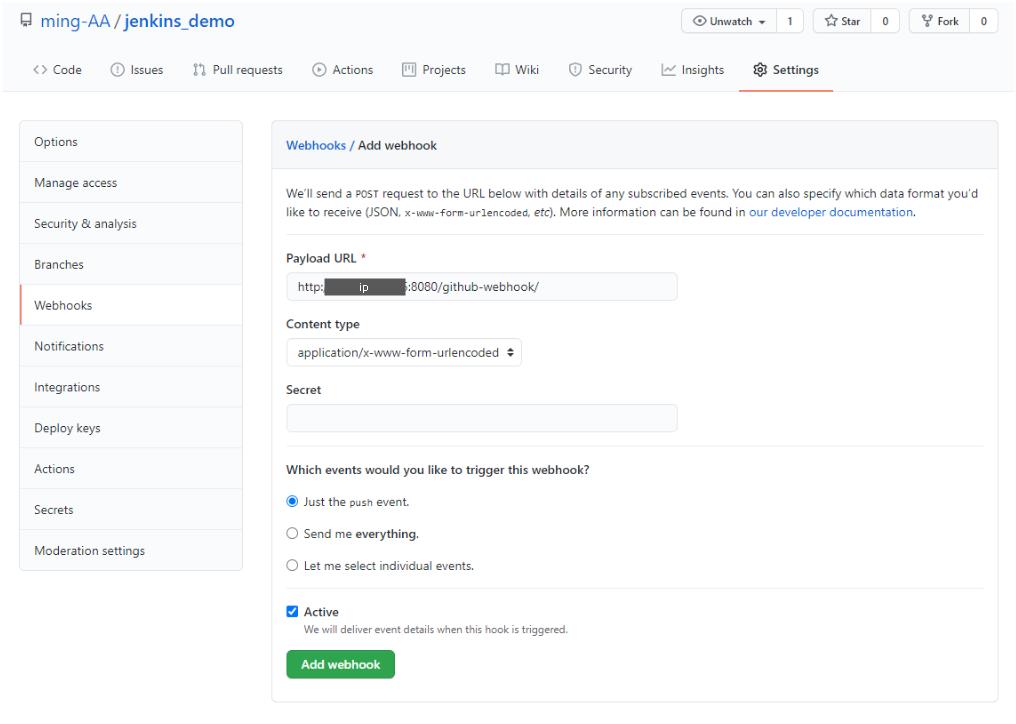Viewport: 1016px width, 724px height.
Task: Open the Content type dropdown
Action: click(404, 352)
